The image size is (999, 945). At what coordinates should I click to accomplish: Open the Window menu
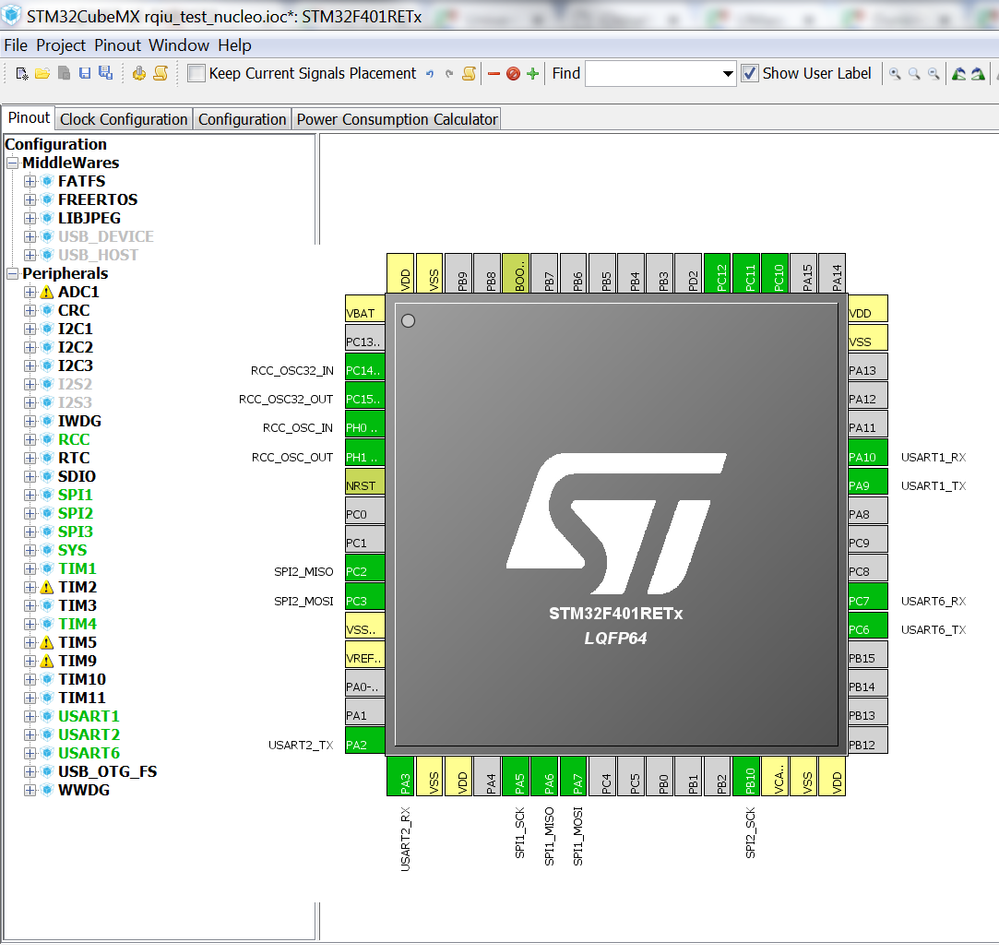pos(179,46)
